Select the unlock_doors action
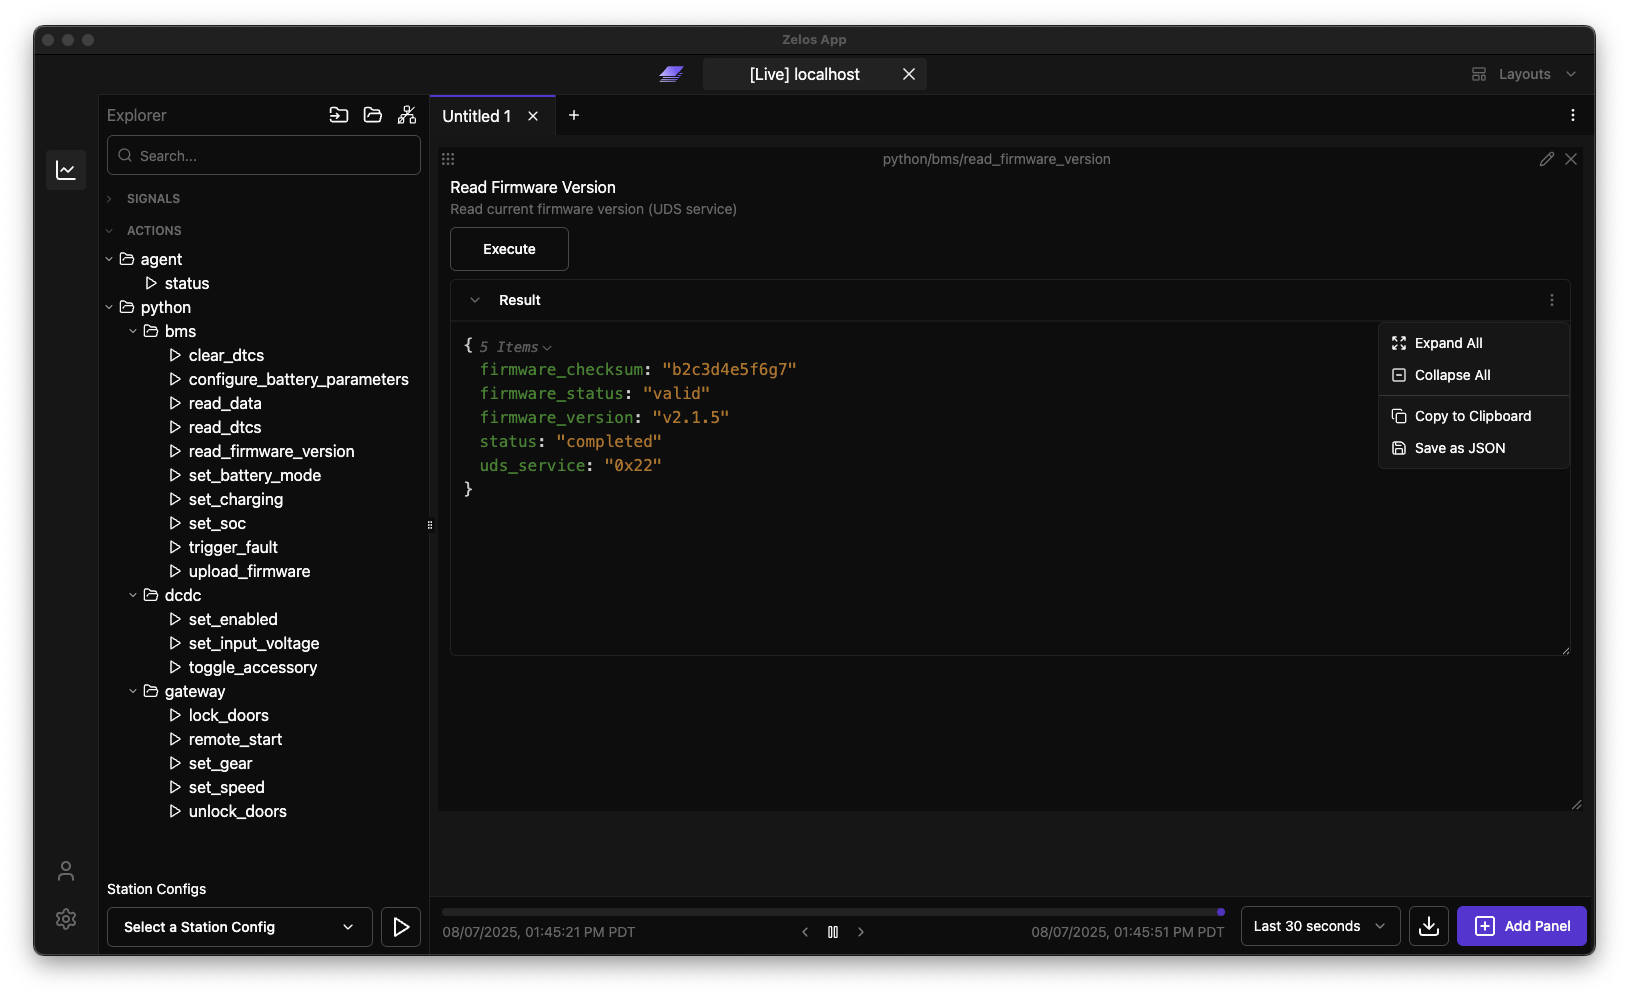 (x=237, y=811)
